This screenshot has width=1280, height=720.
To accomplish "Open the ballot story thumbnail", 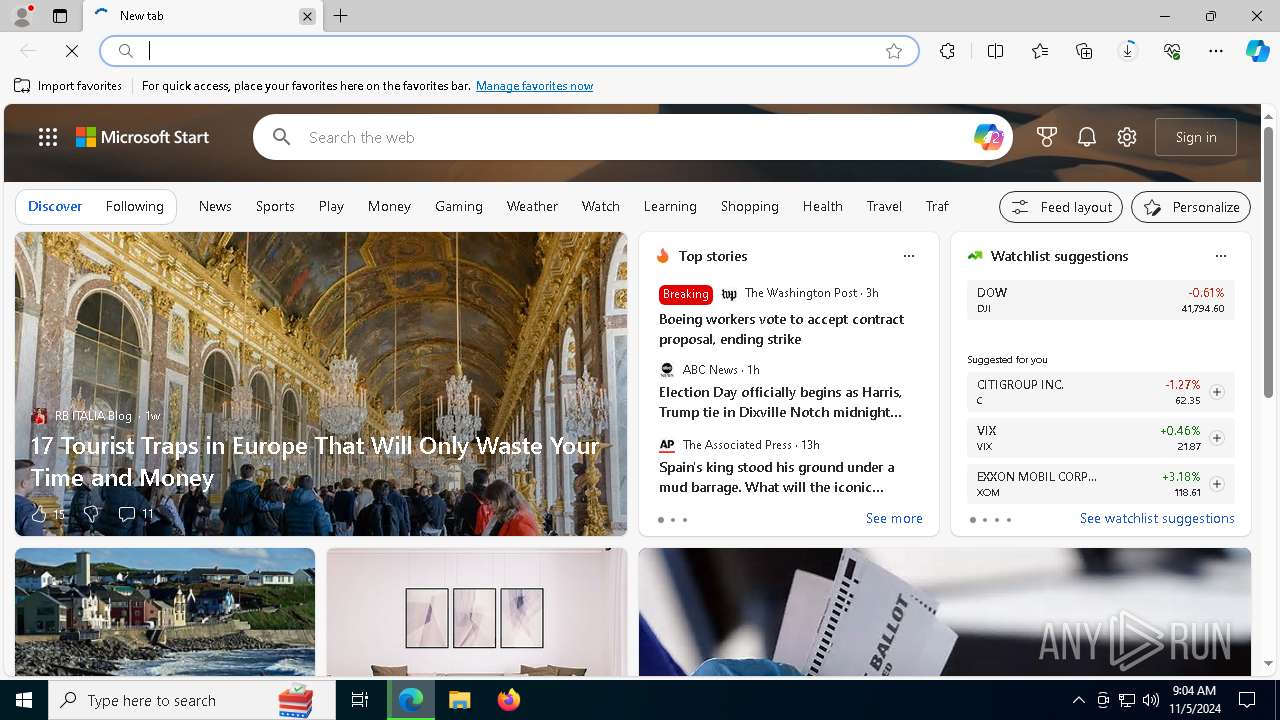I will tap(945, 612).
